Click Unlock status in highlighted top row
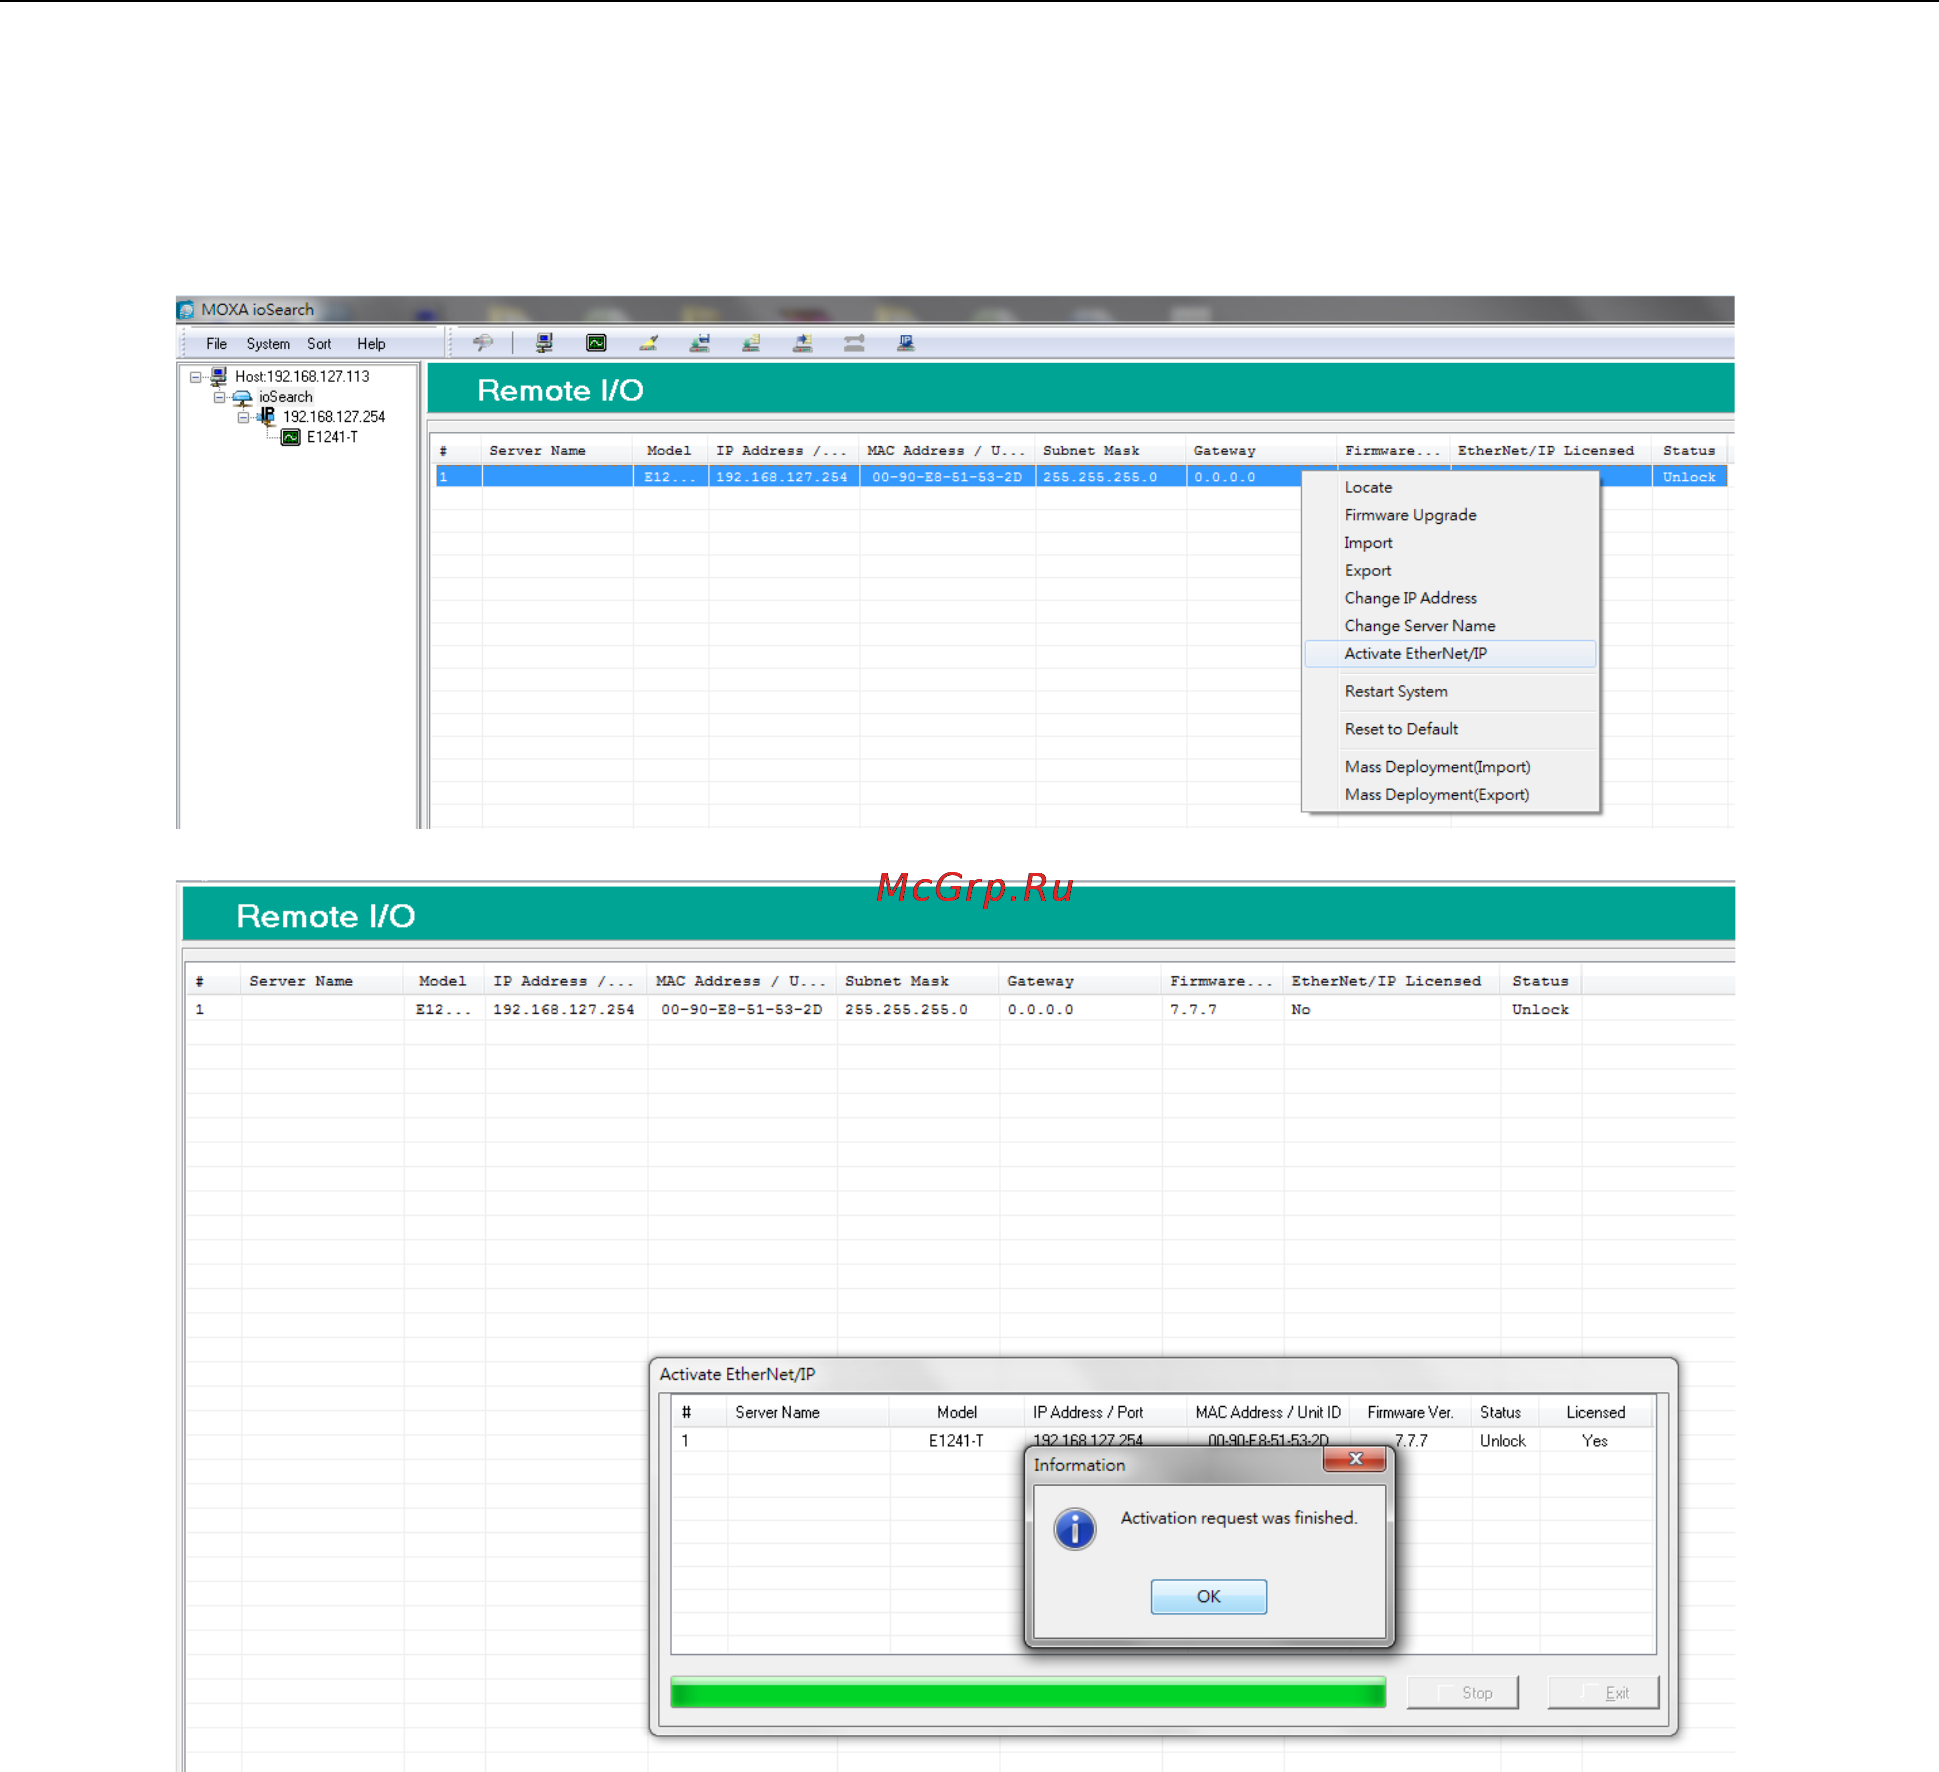Screen dimensions: 1939x1772 pos(1689,477)
